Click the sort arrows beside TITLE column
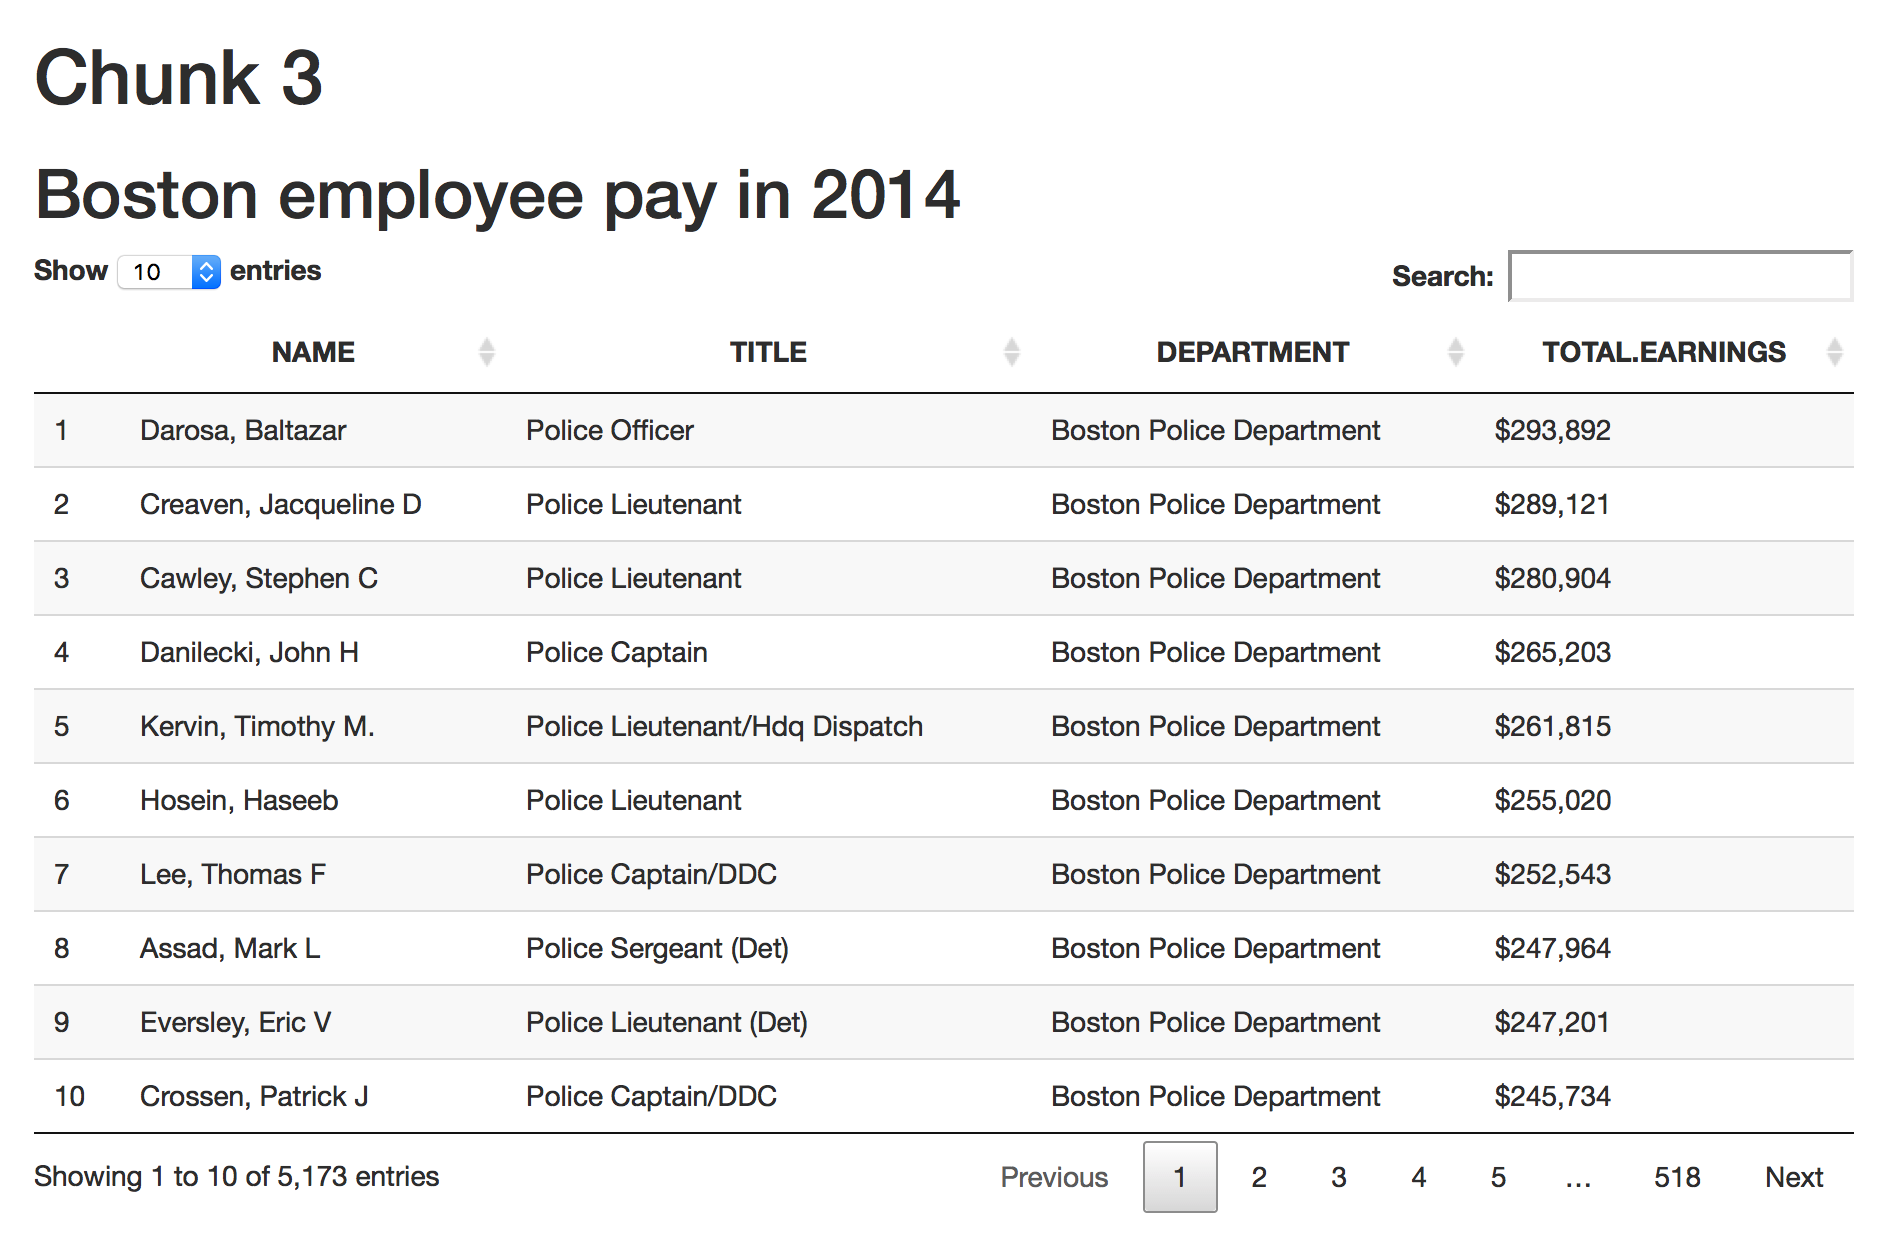Screen dimensions: 1894x1256 pyautogui.click(x=1011, y=352)
